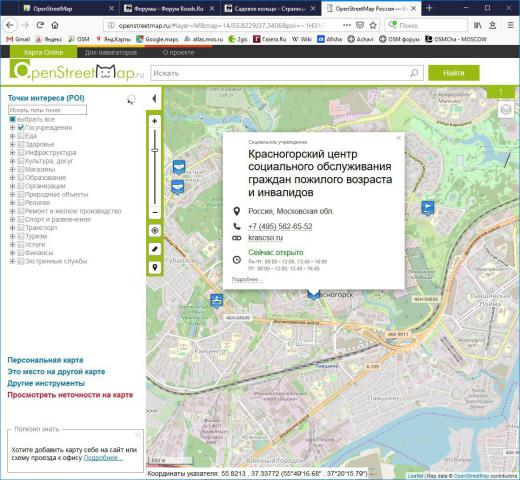
Task: Enable the Еда category checkbox
Action: coord(21,136)
